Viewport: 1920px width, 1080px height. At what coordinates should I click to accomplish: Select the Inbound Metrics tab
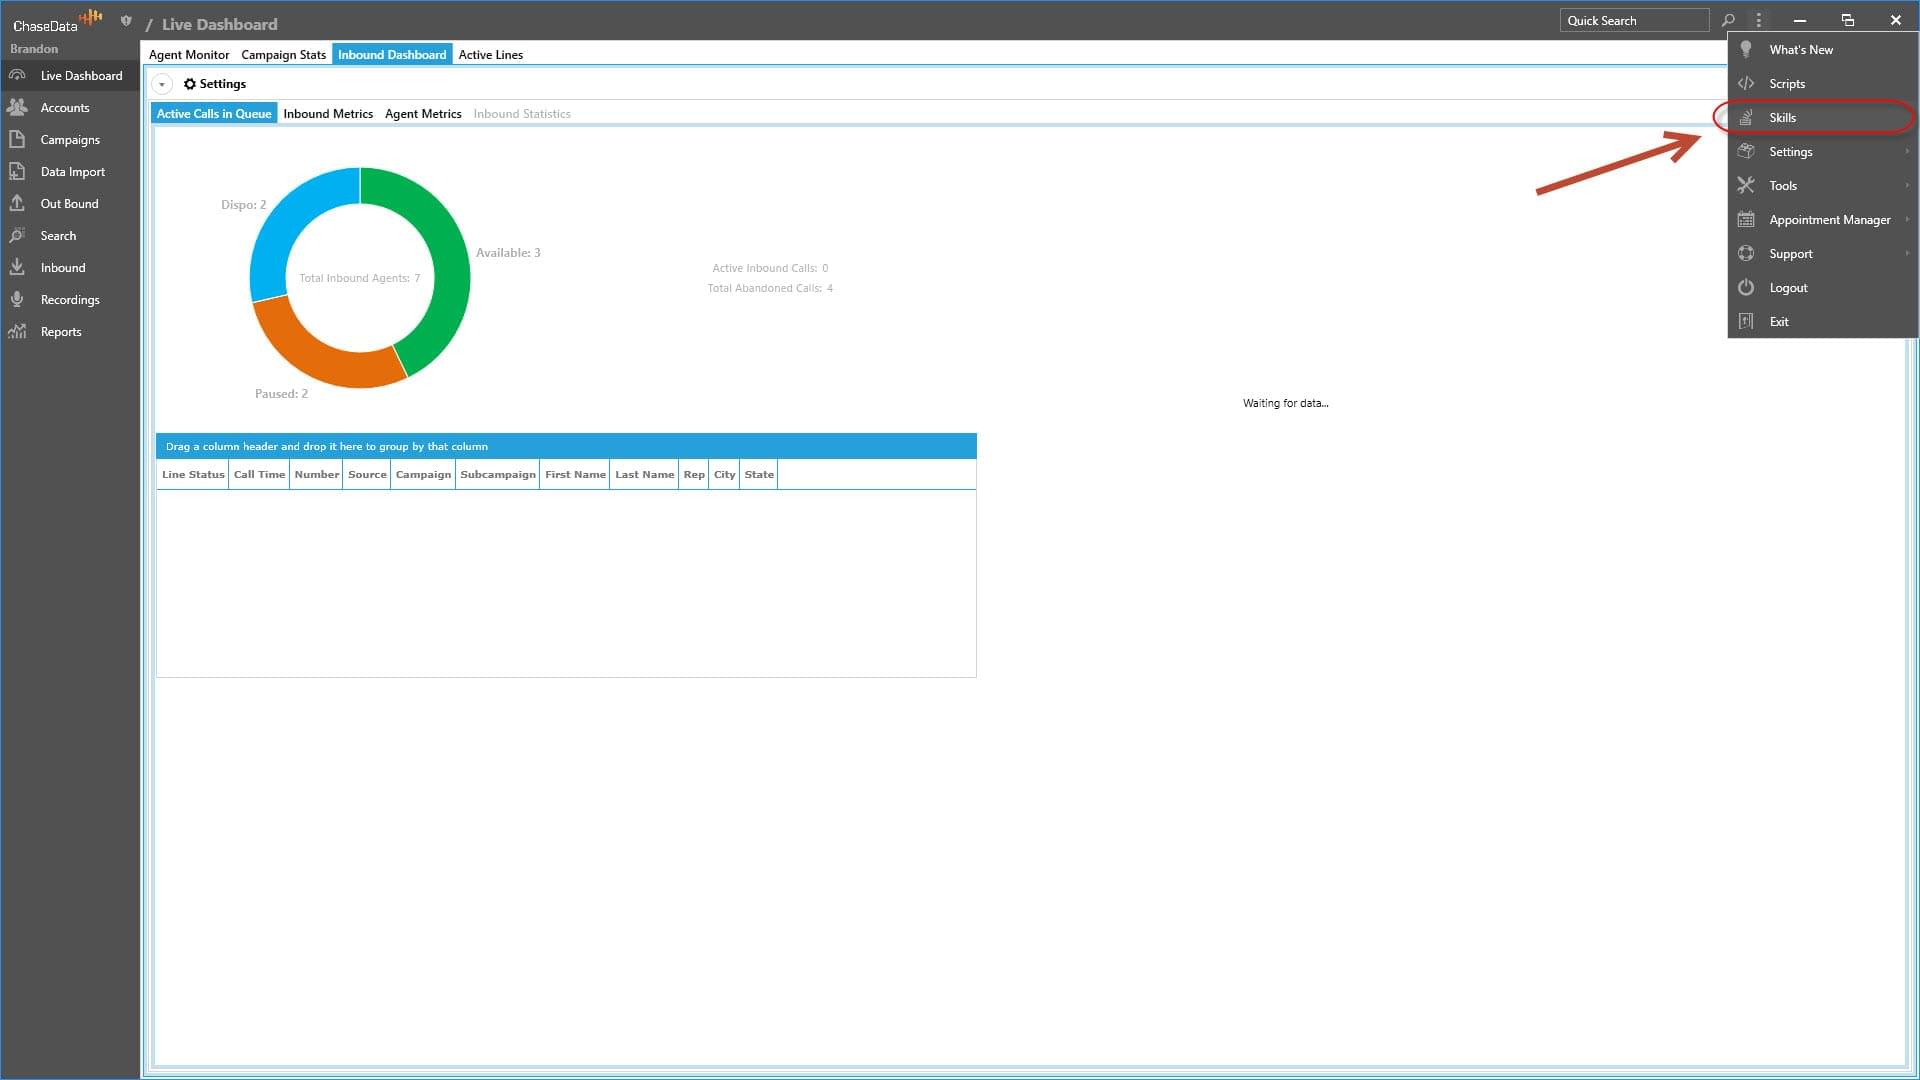pyautogui.click(x=327, y=113)
